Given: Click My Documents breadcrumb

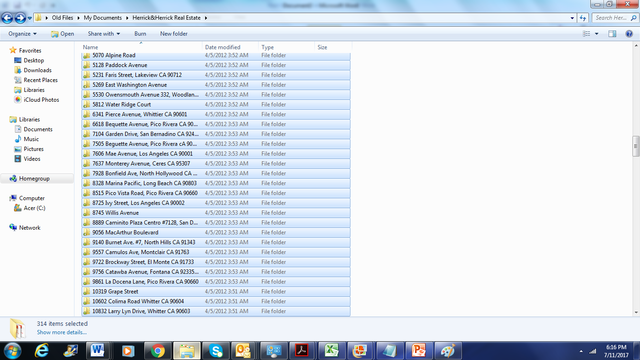Looking at the screenshot, I should [x=102, y=18].
